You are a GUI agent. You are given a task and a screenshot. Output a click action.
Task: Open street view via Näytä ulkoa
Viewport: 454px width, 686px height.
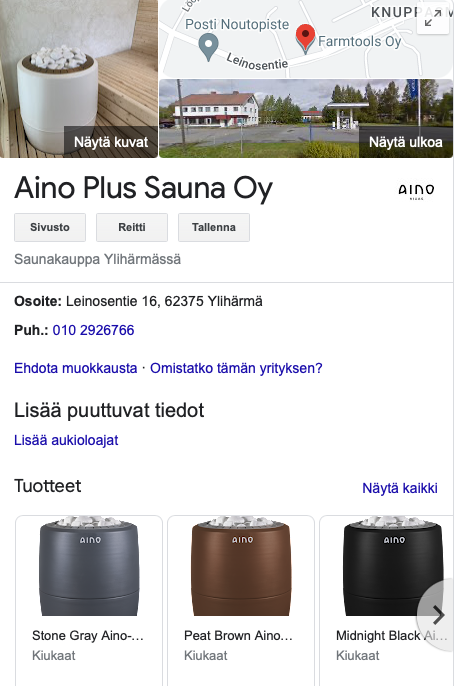pyautogui.click(x=405, y=142)
